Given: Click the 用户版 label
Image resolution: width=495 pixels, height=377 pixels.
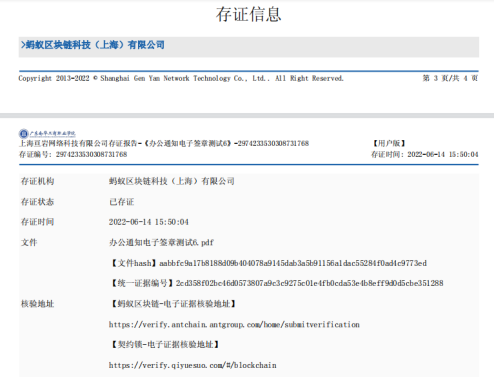Looking at the screenshot, I should coord(389,143).
